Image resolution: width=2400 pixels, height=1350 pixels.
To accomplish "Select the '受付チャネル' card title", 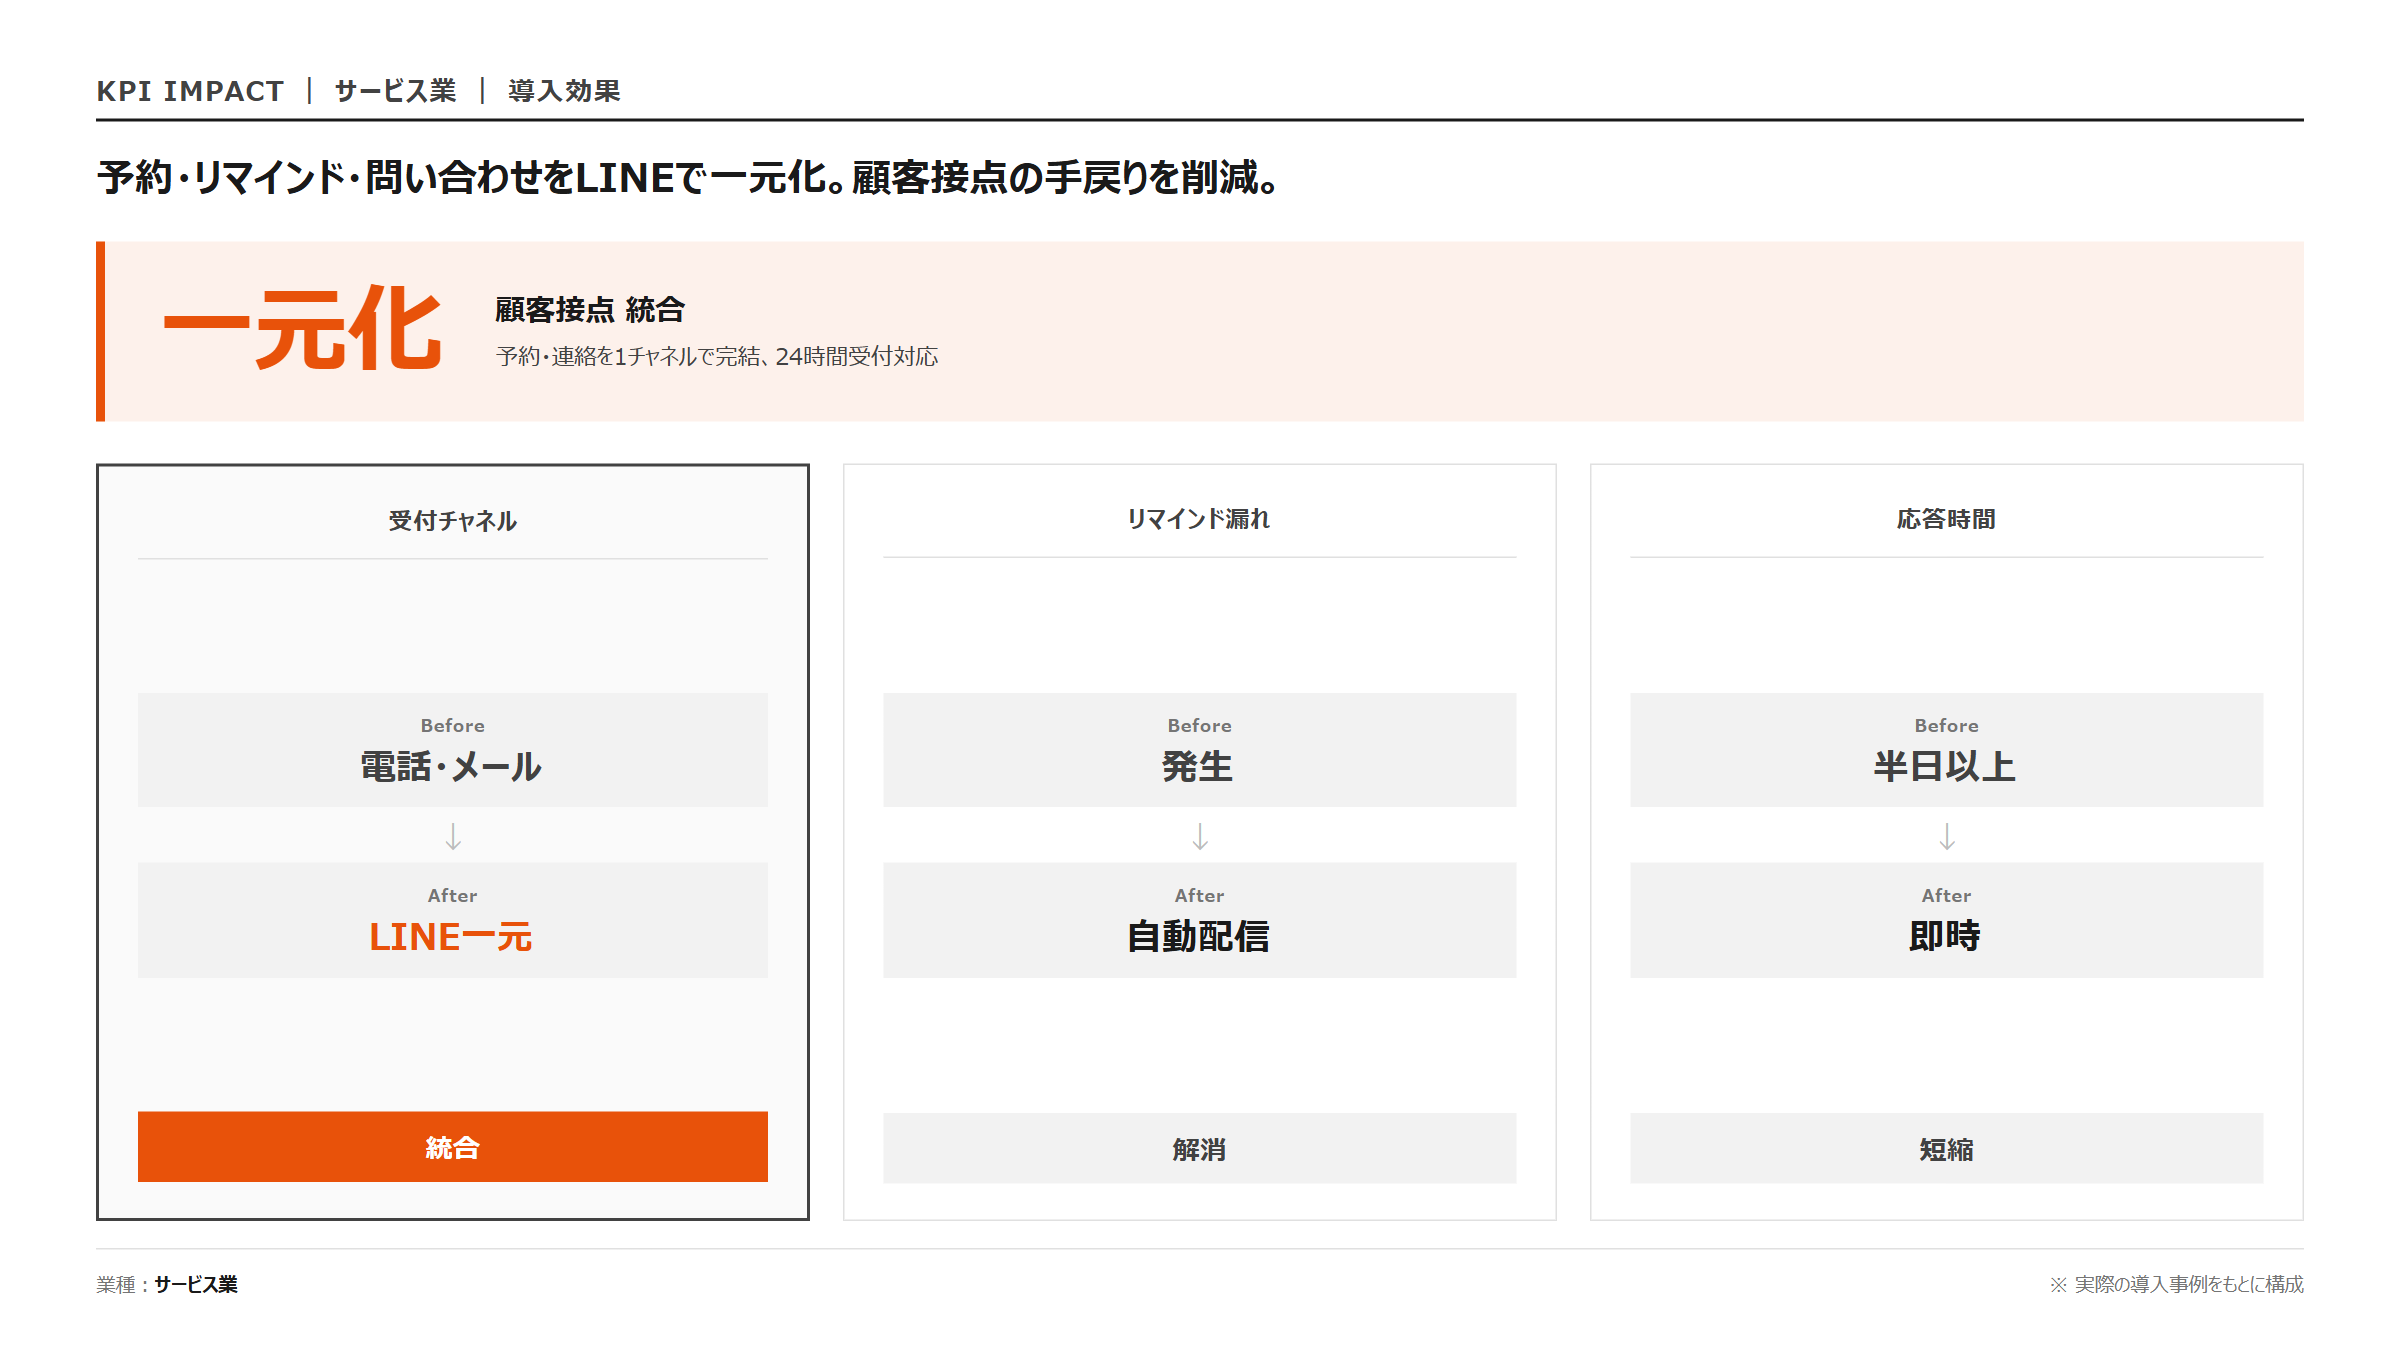I will point(453,521).
